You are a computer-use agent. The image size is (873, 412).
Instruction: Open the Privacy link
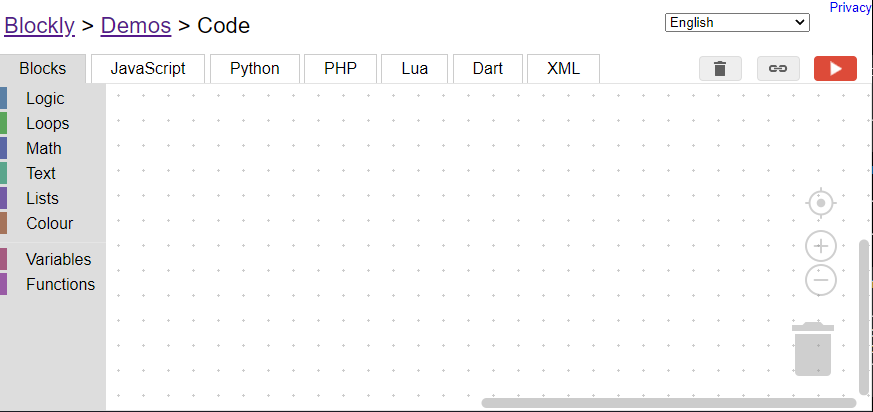click(x=850, y=8)
